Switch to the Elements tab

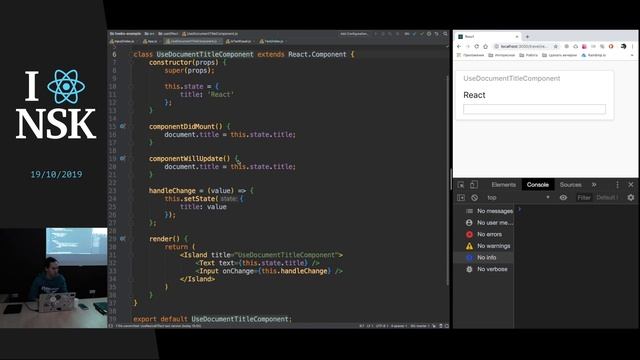(x=504, y=185)
